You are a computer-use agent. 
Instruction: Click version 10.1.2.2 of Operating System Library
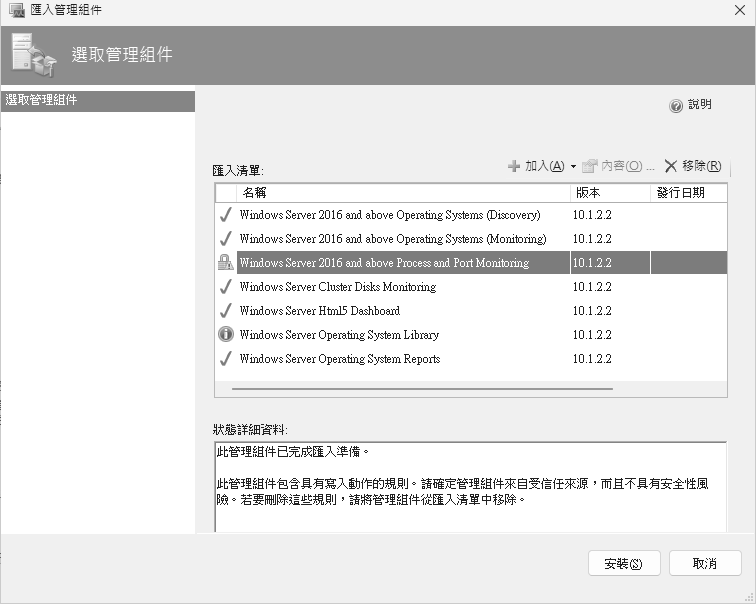pyautogui.click(x=592, y=335)
